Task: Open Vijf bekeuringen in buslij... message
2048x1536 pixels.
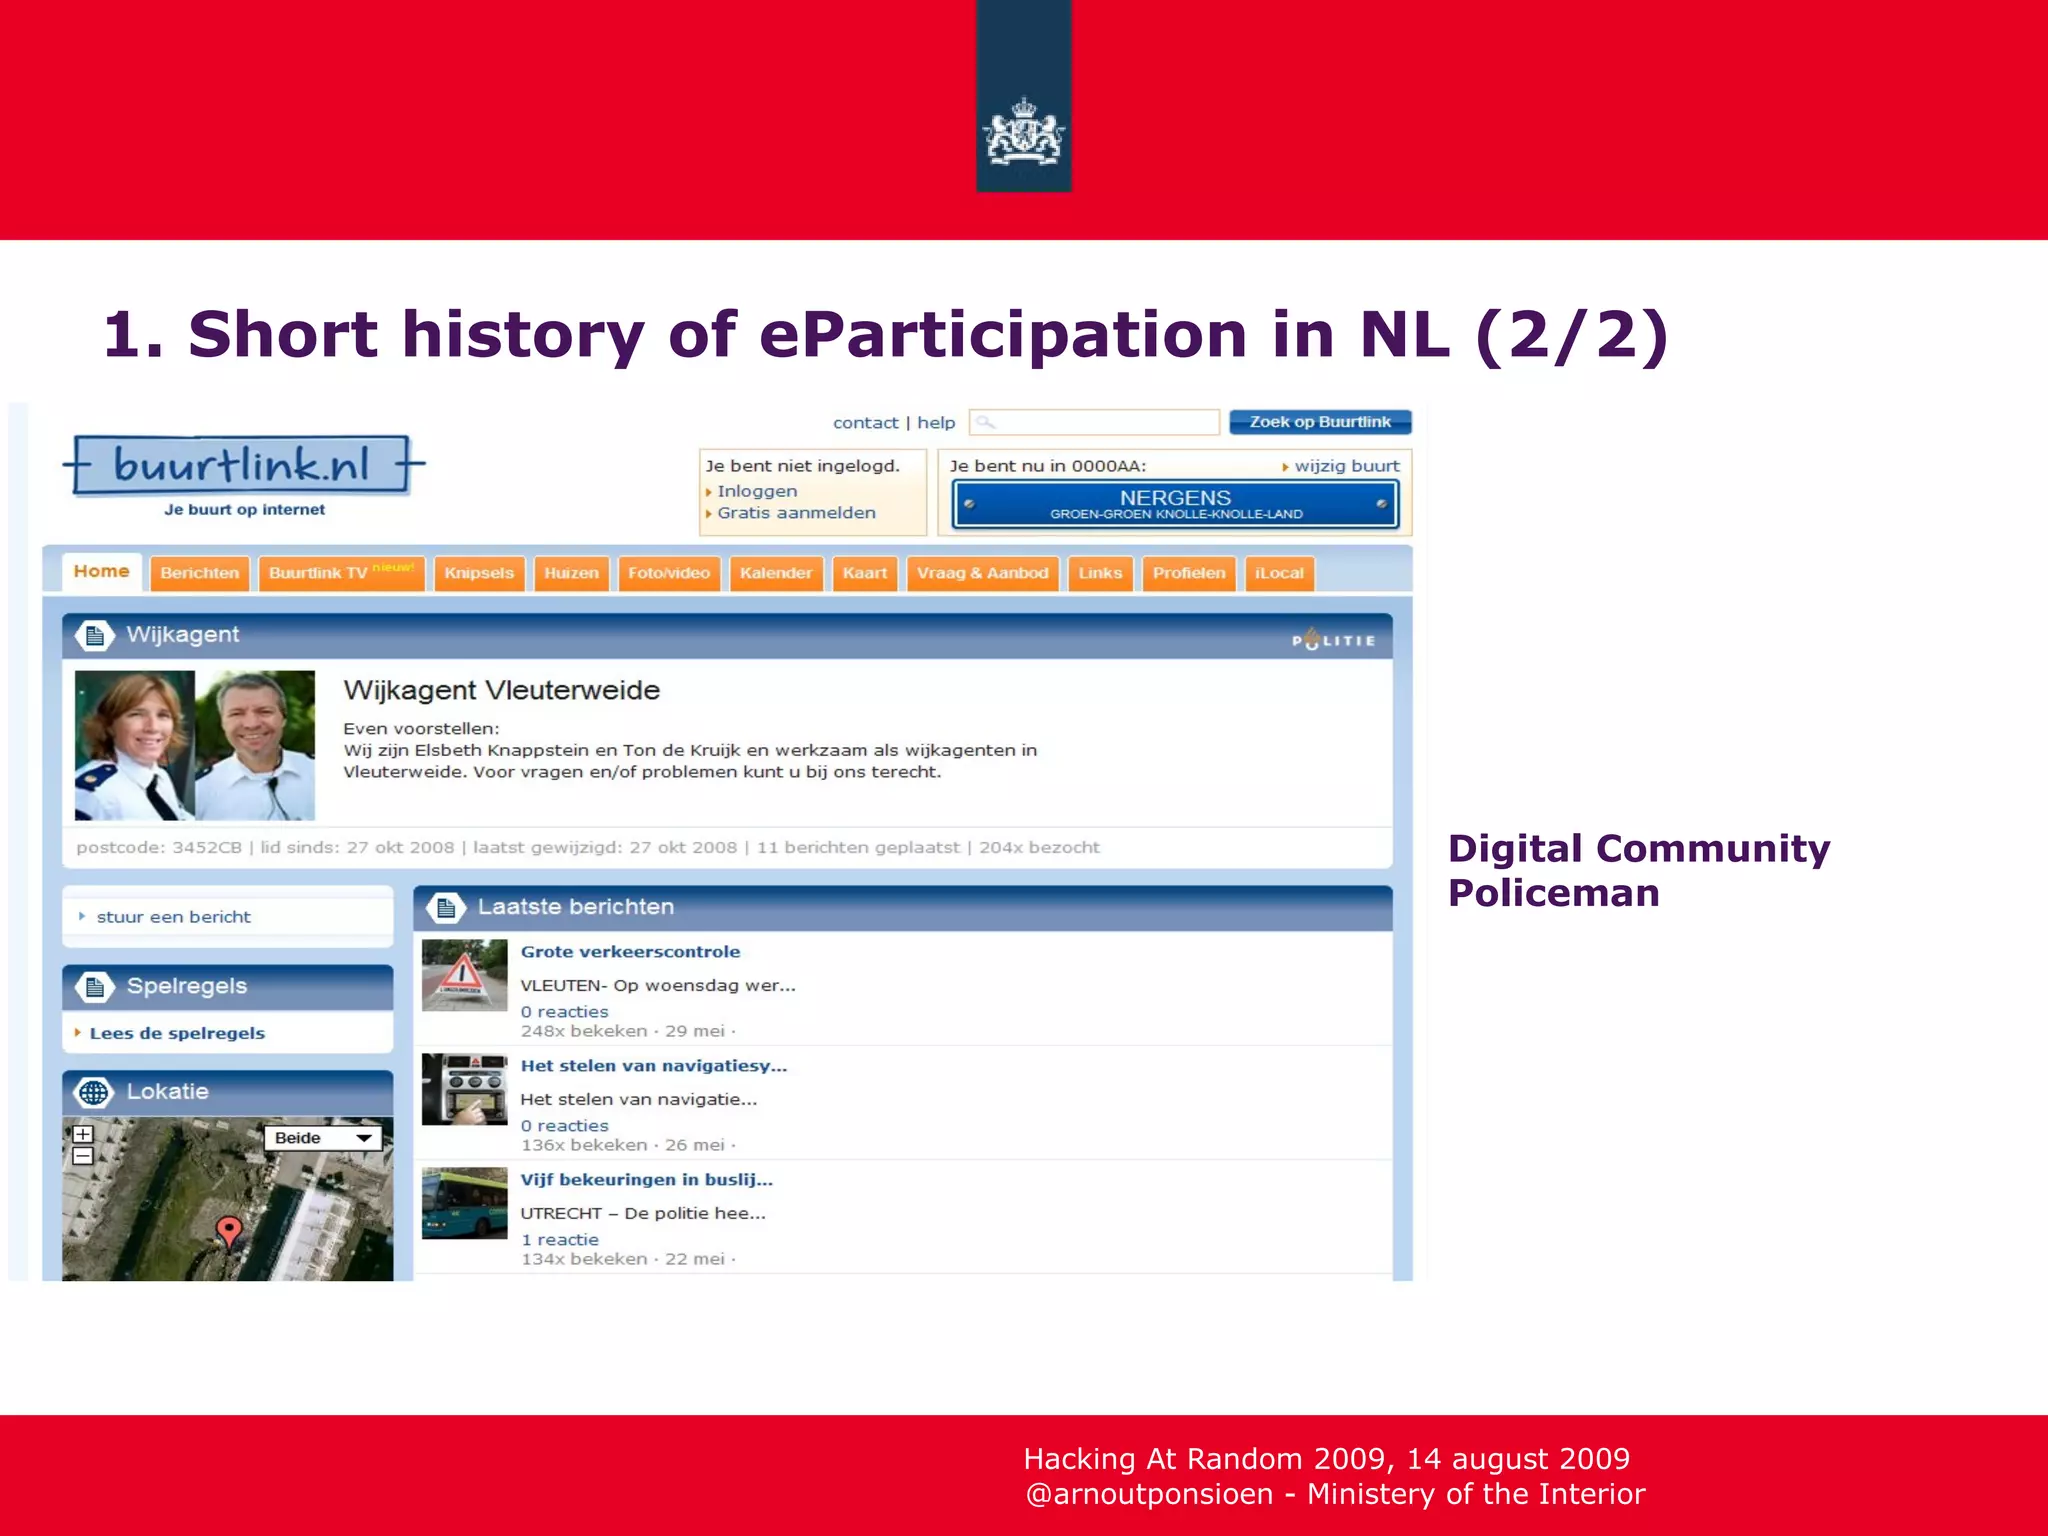Action: [x=646, y=1180]
